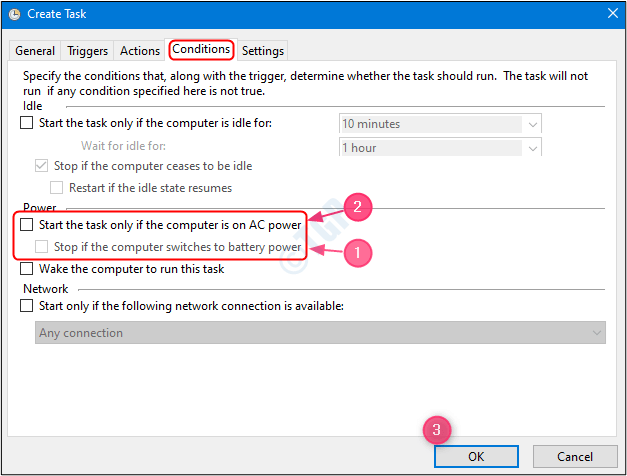Open the 1 hour wait for idle dropdown
Screen dimensions: 627x476
click(x=533, y=148)
